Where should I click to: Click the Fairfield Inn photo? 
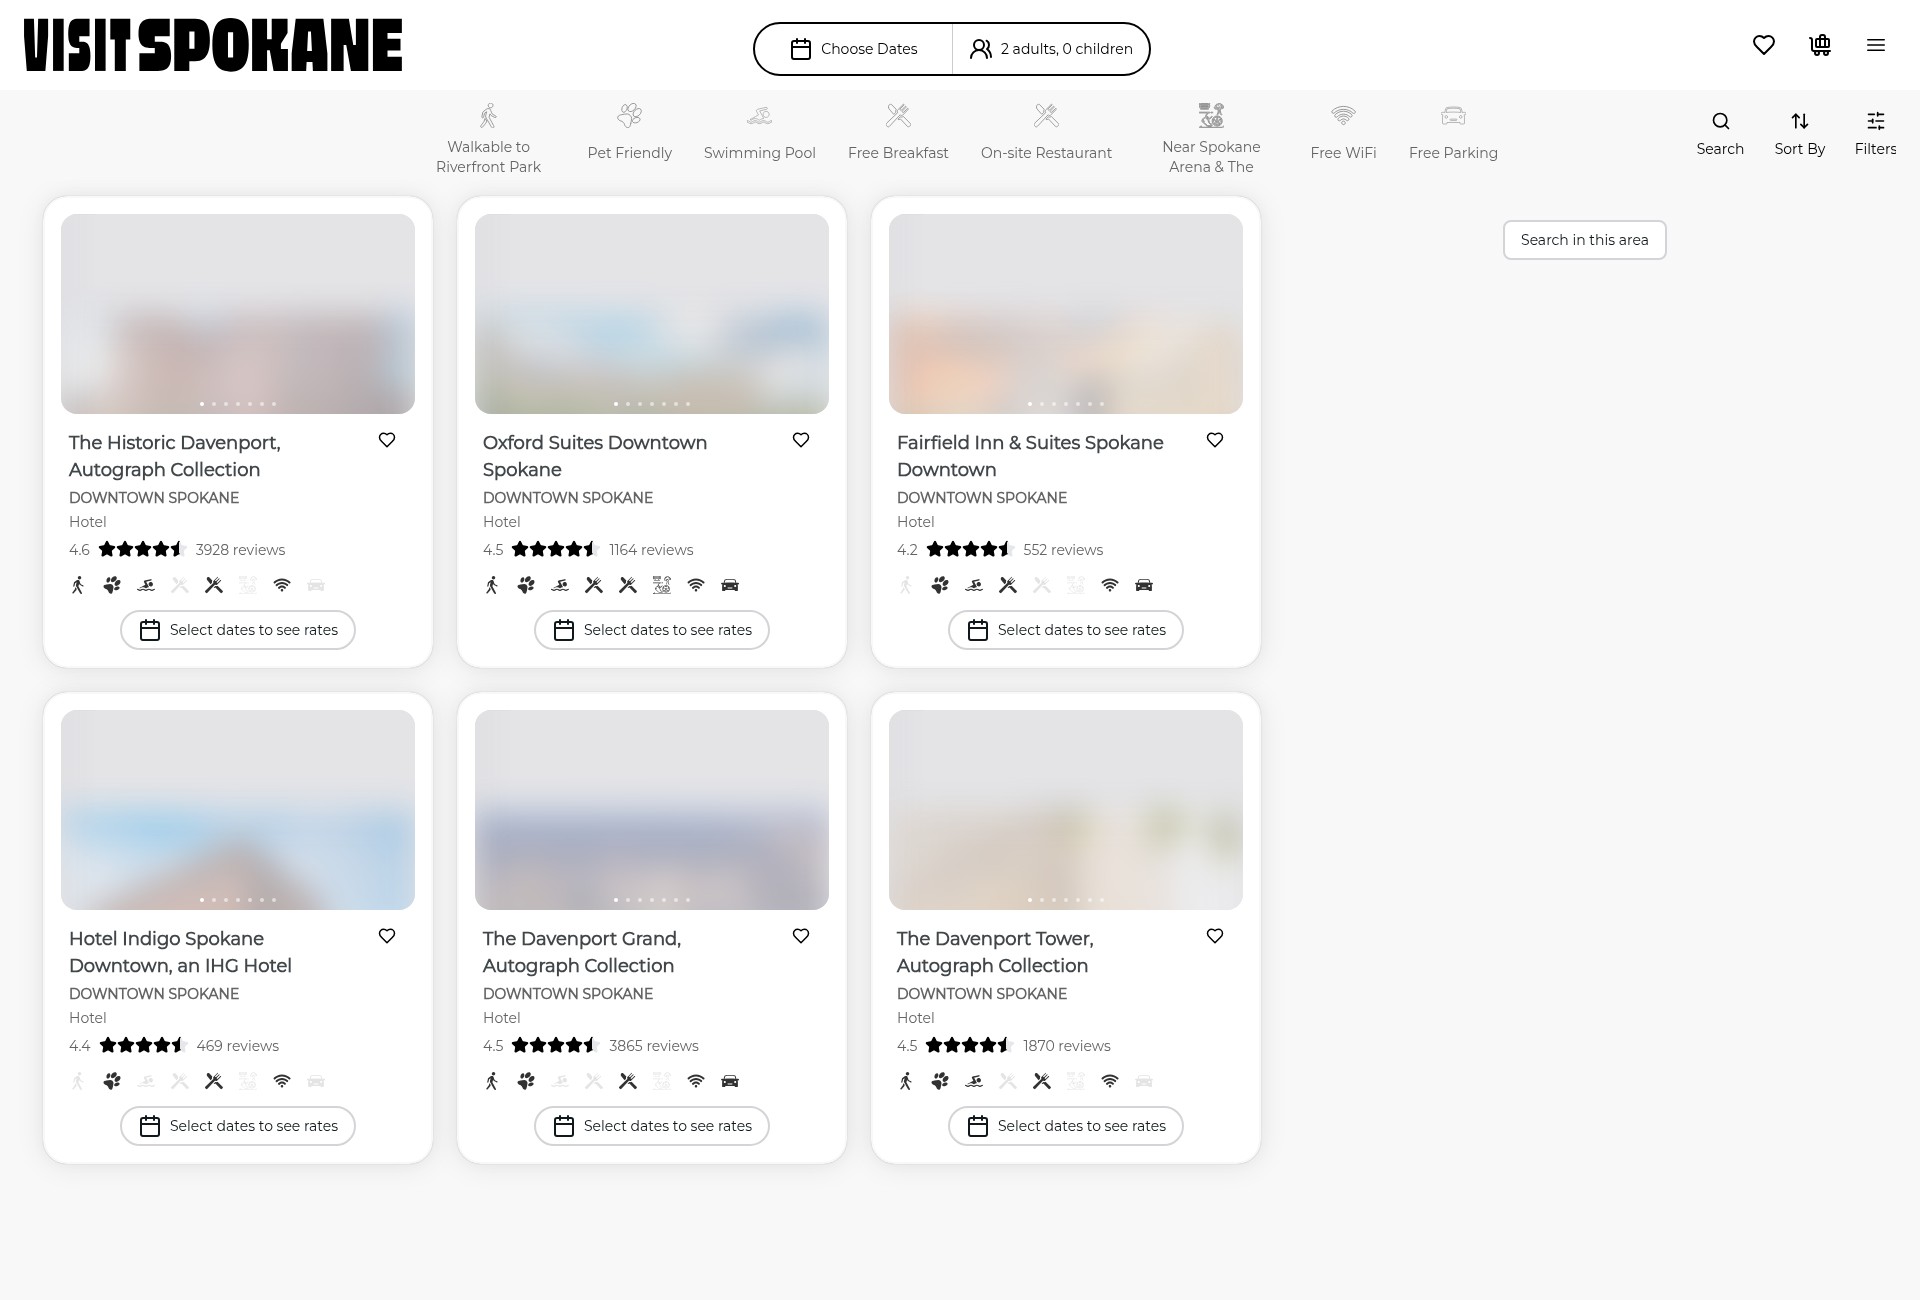[1066, 314]
